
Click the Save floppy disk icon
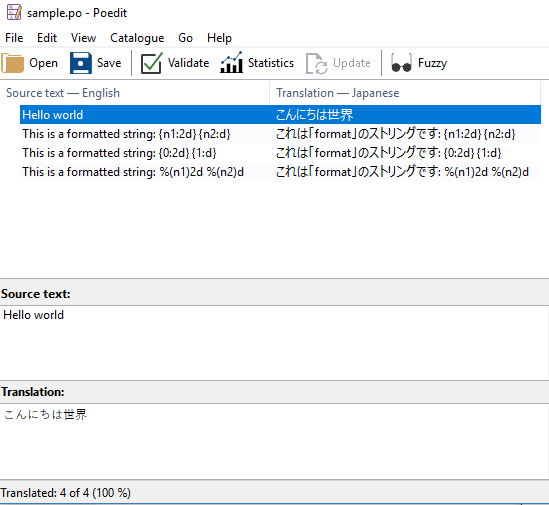click(x=81, y=63)
